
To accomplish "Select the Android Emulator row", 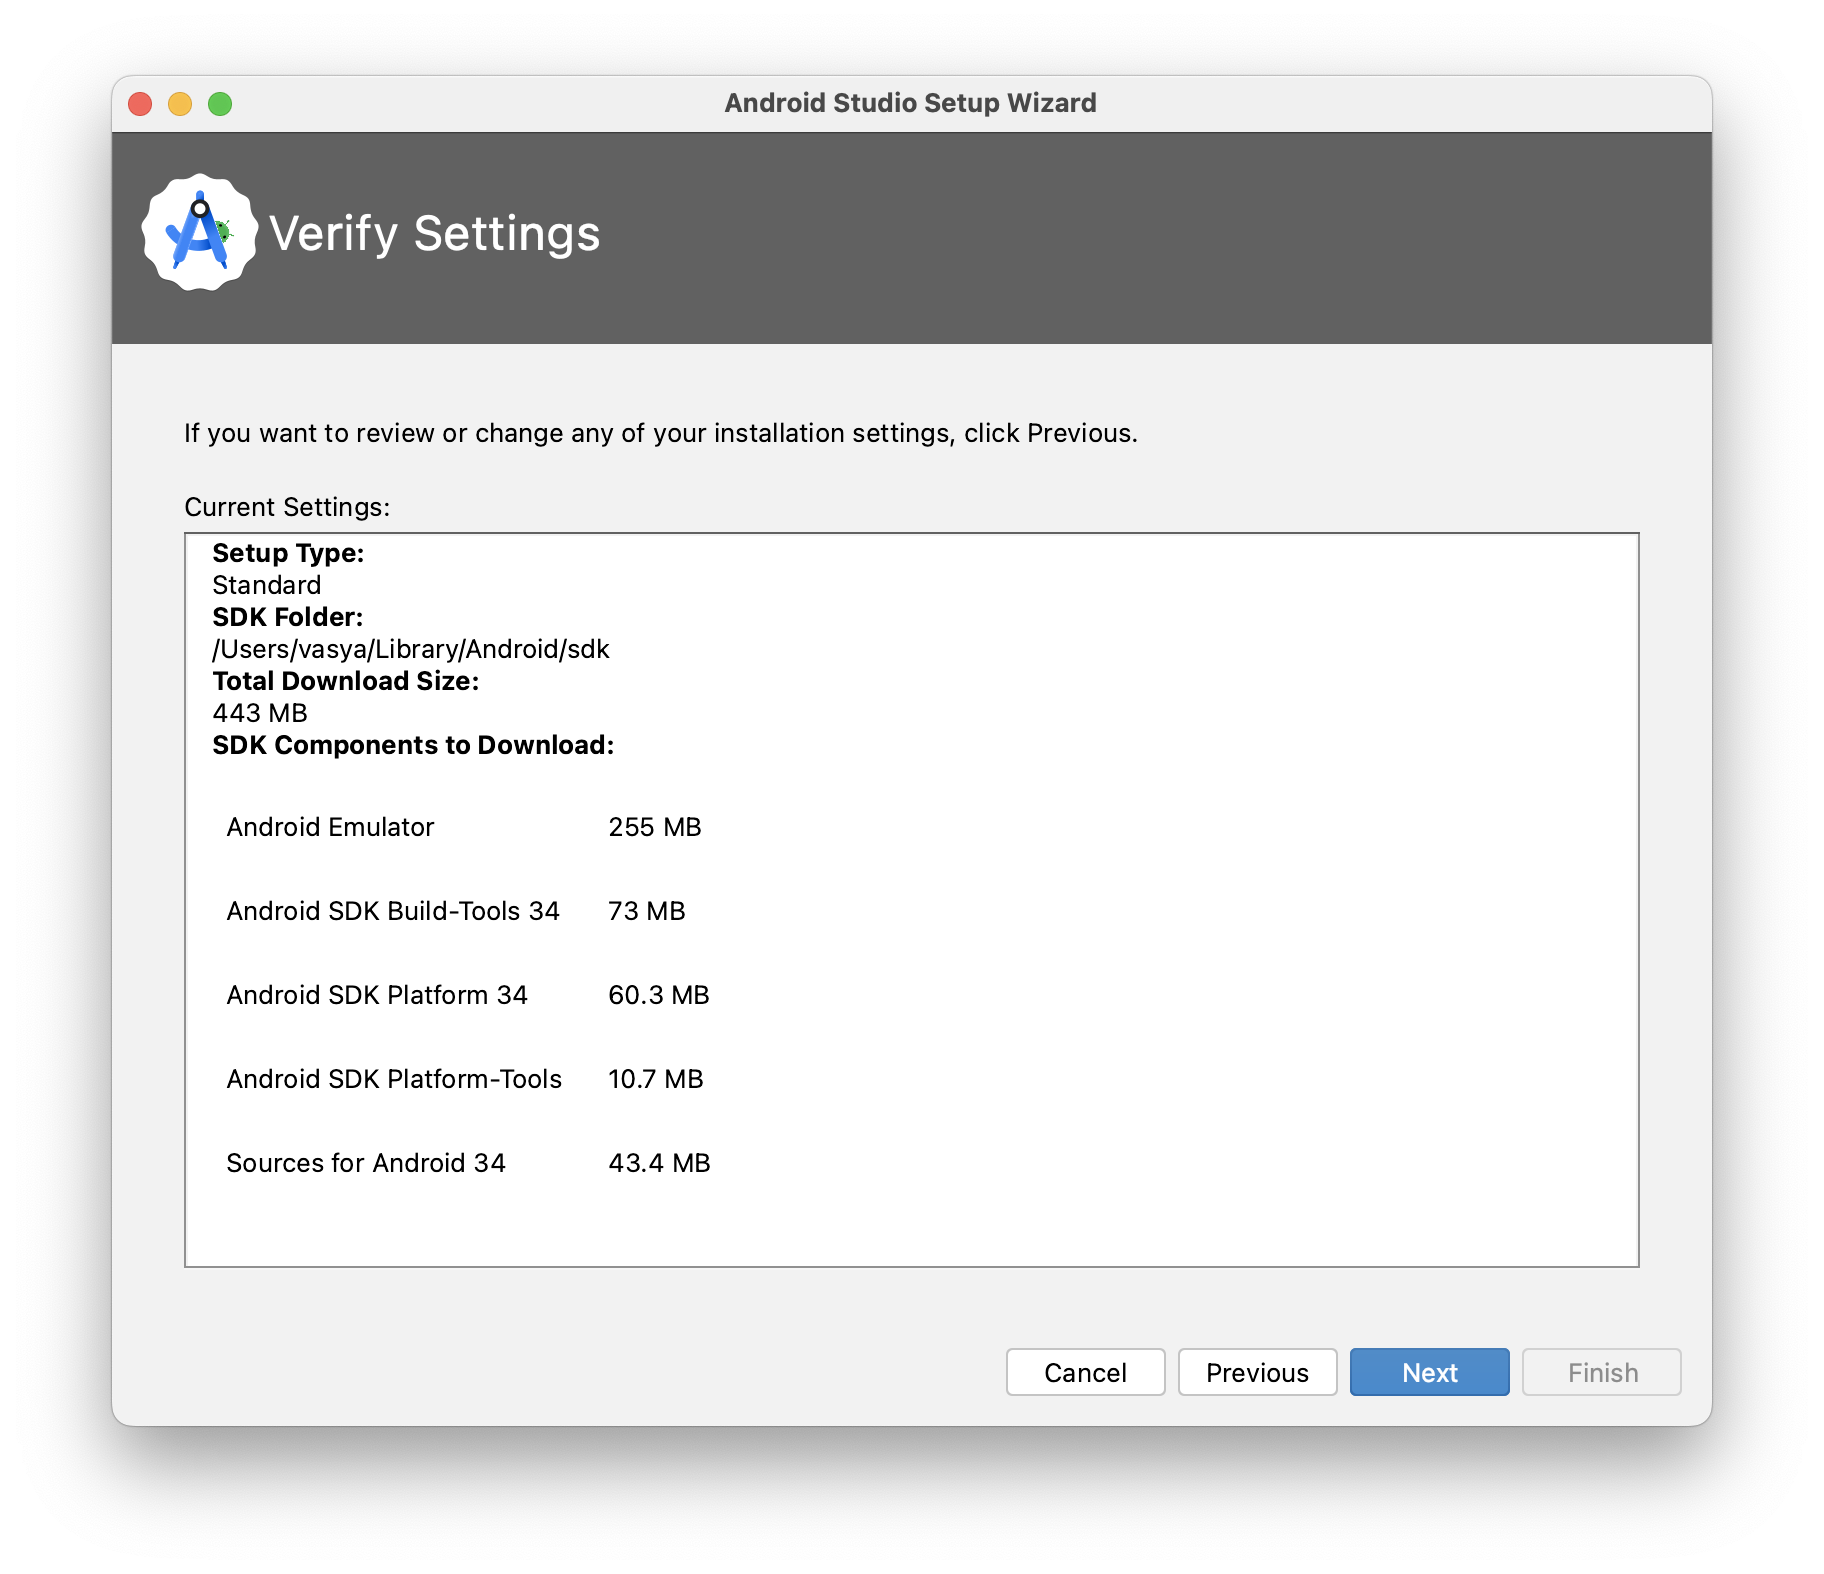I will 464,827.
